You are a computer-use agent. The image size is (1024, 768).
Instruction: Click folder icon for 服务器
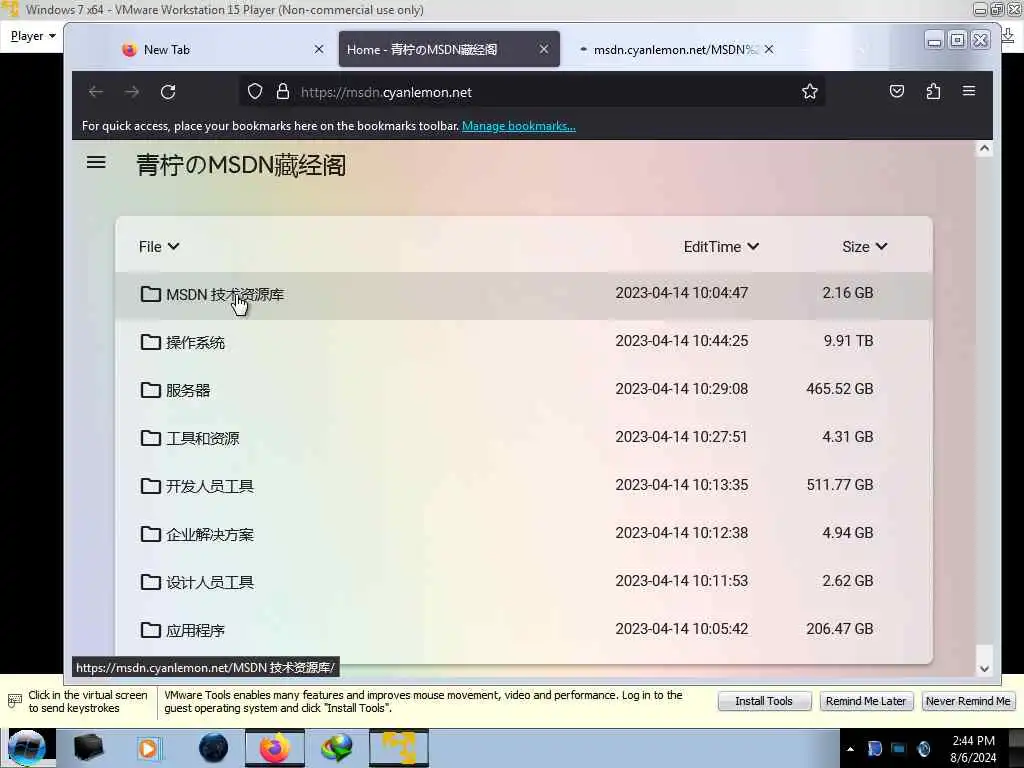pyautogui.click(x=150, y=390)
